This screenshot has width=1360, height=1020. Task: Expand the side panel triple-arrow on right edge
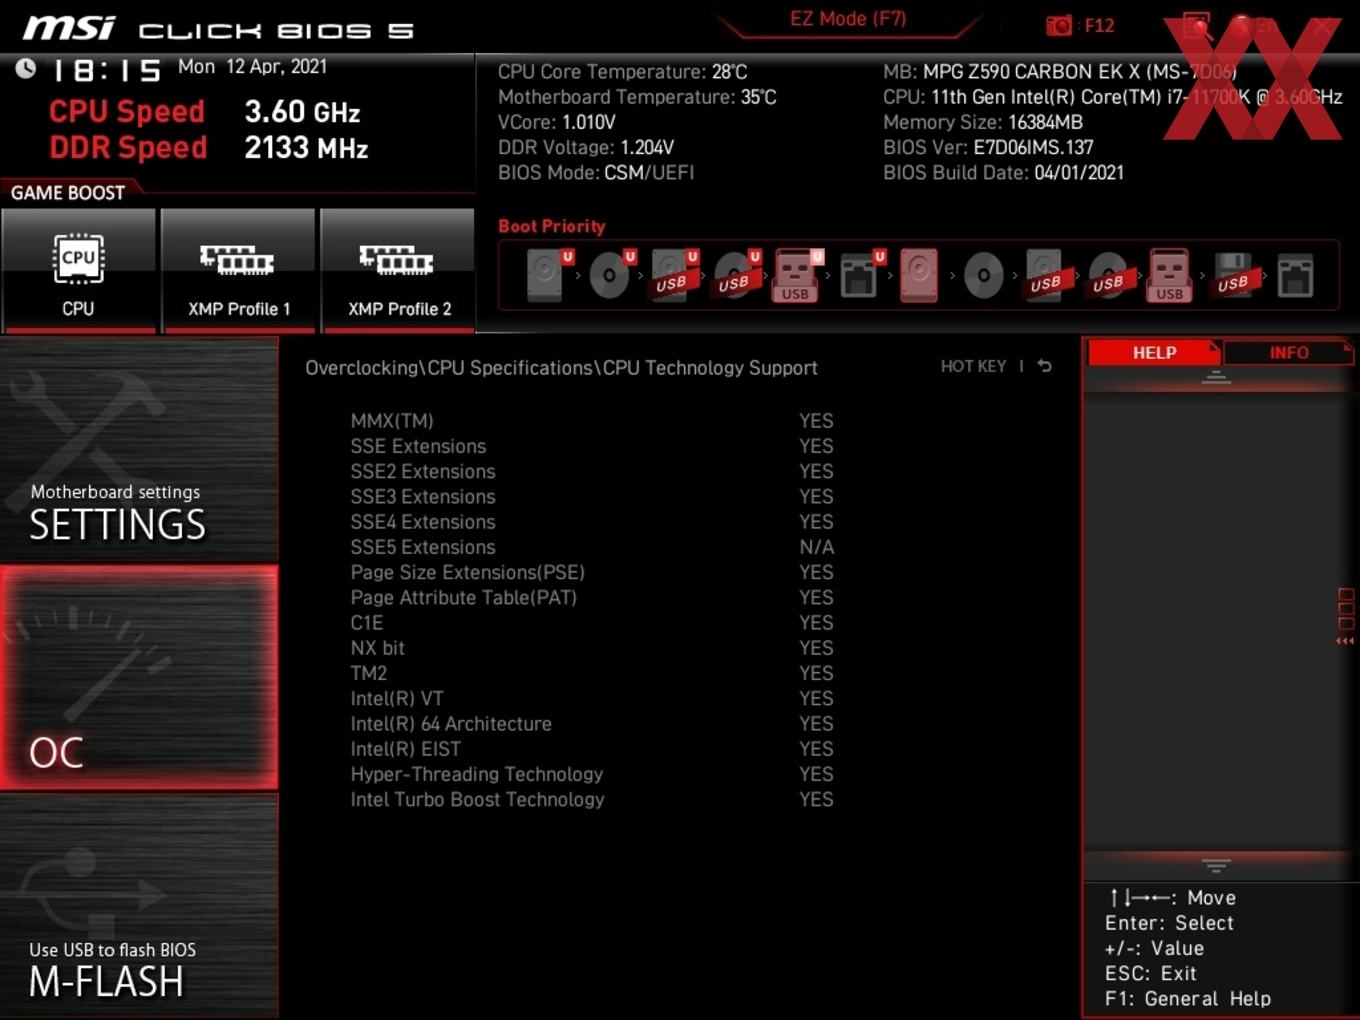coord(1345,641)
